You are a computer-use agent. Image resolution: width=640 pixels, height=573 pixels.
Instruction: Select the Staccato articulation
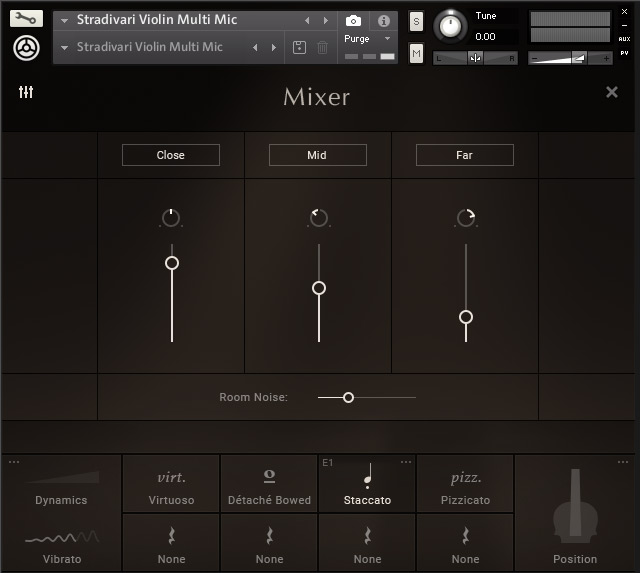coord(367,484)
